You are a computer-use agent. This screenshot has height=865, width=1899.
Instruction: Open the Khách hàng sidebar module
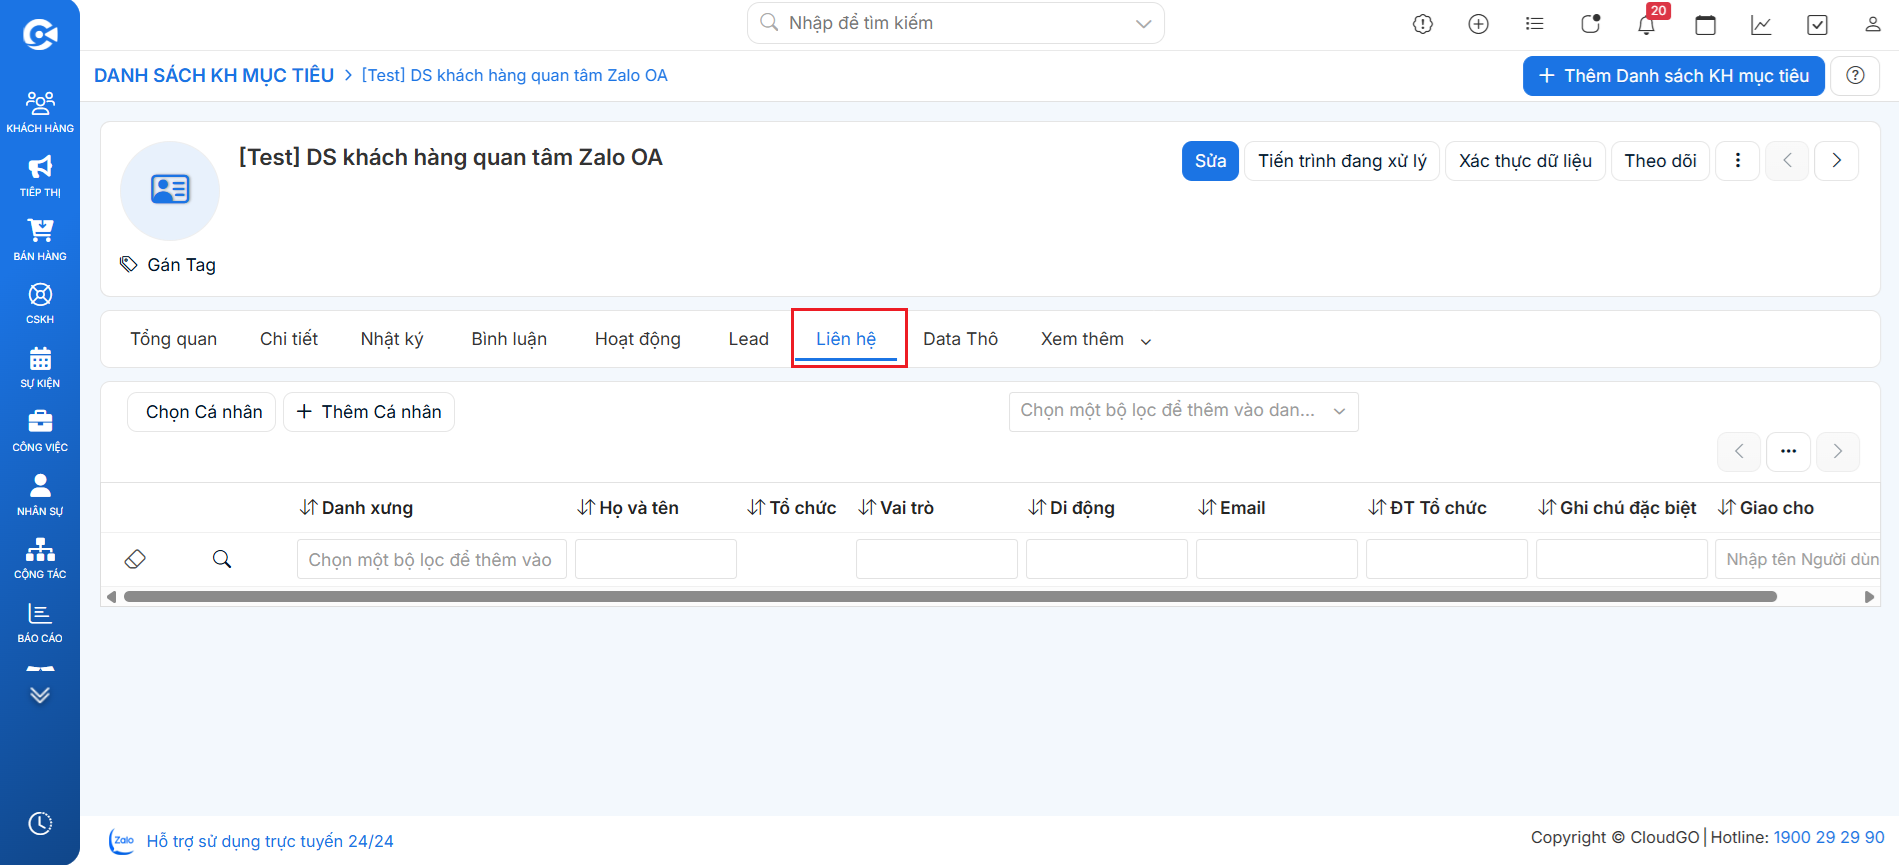40,111
